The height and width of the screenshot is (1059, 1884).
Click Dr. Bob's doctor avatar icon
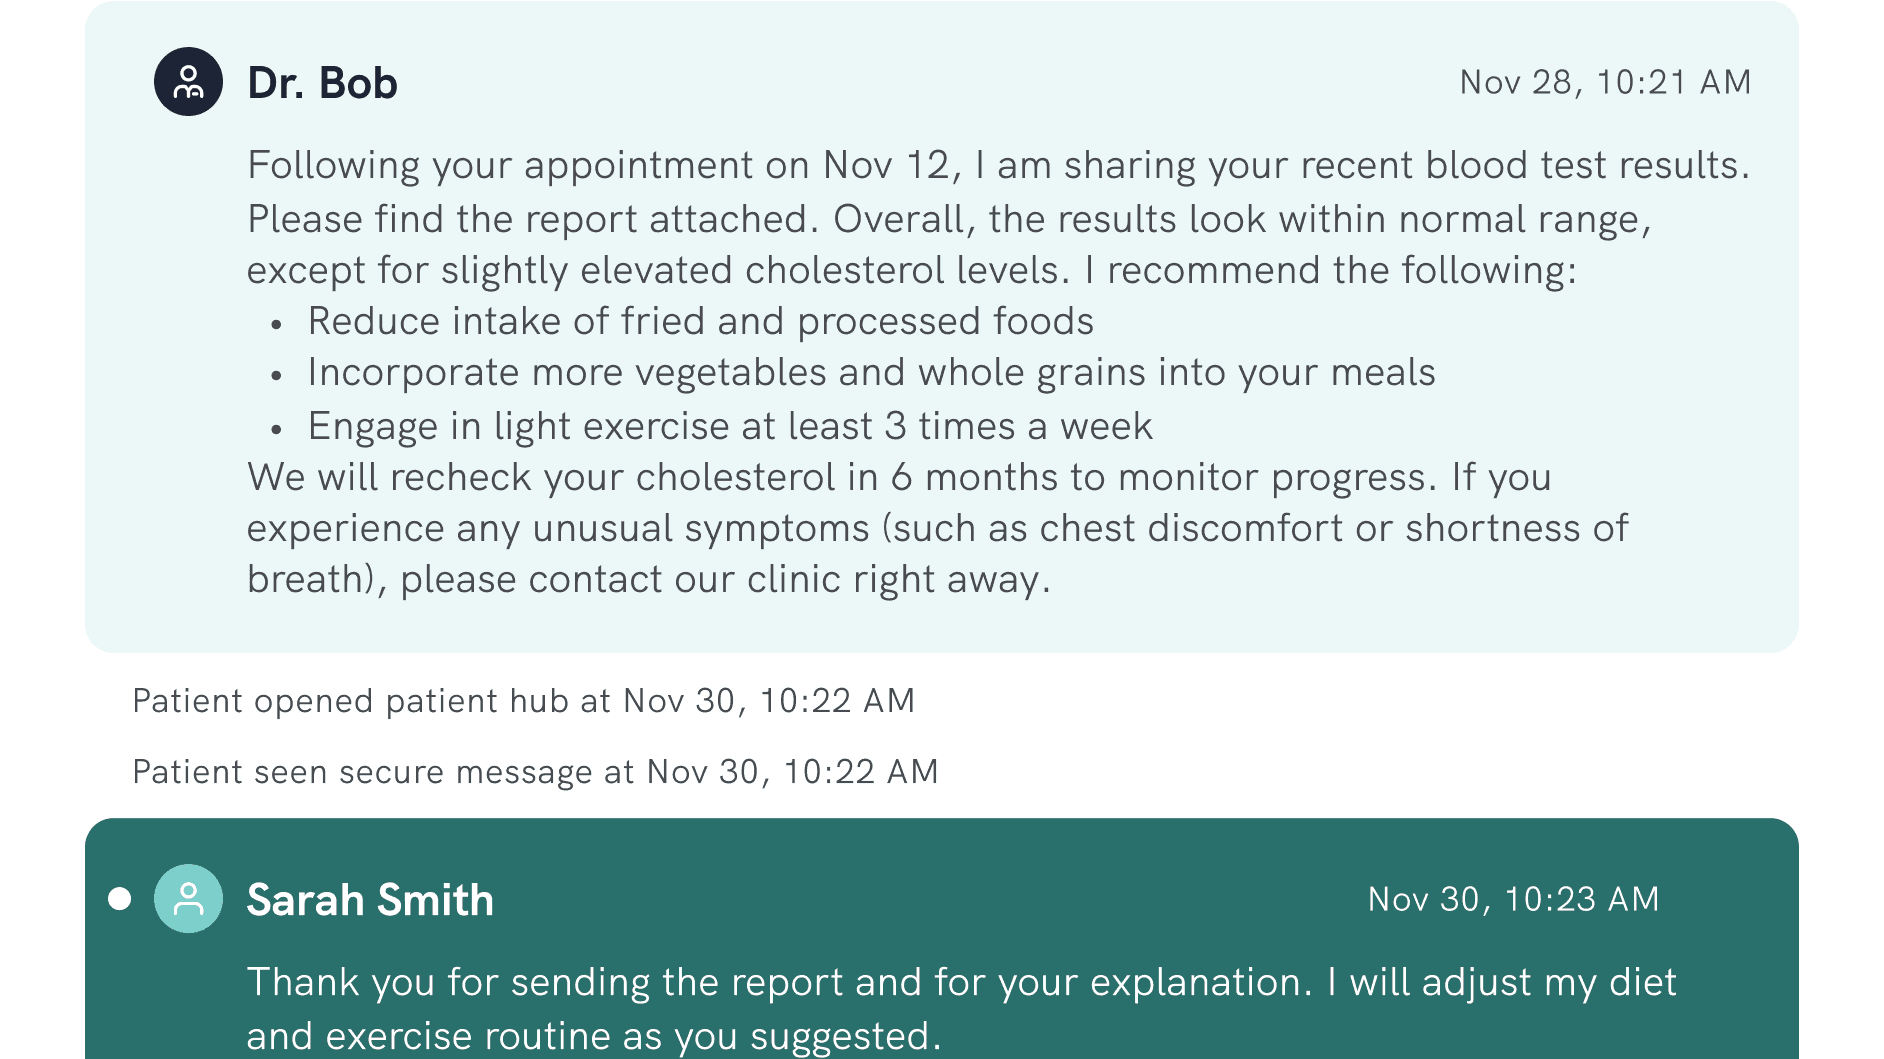click(188, 82)
